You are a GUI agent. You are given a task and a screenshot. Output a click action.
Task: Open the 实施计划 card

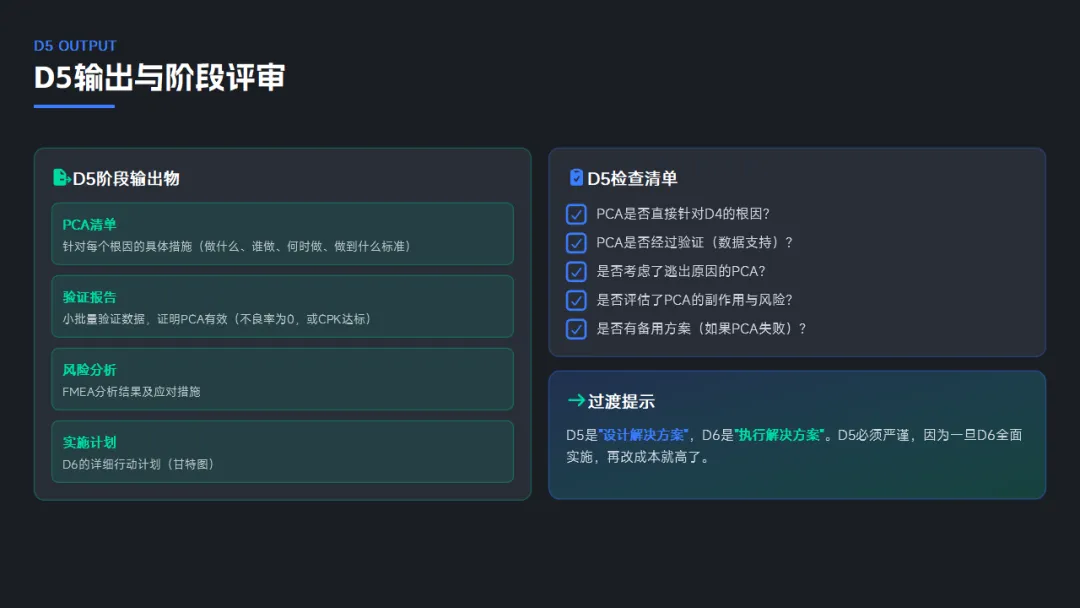282,451
